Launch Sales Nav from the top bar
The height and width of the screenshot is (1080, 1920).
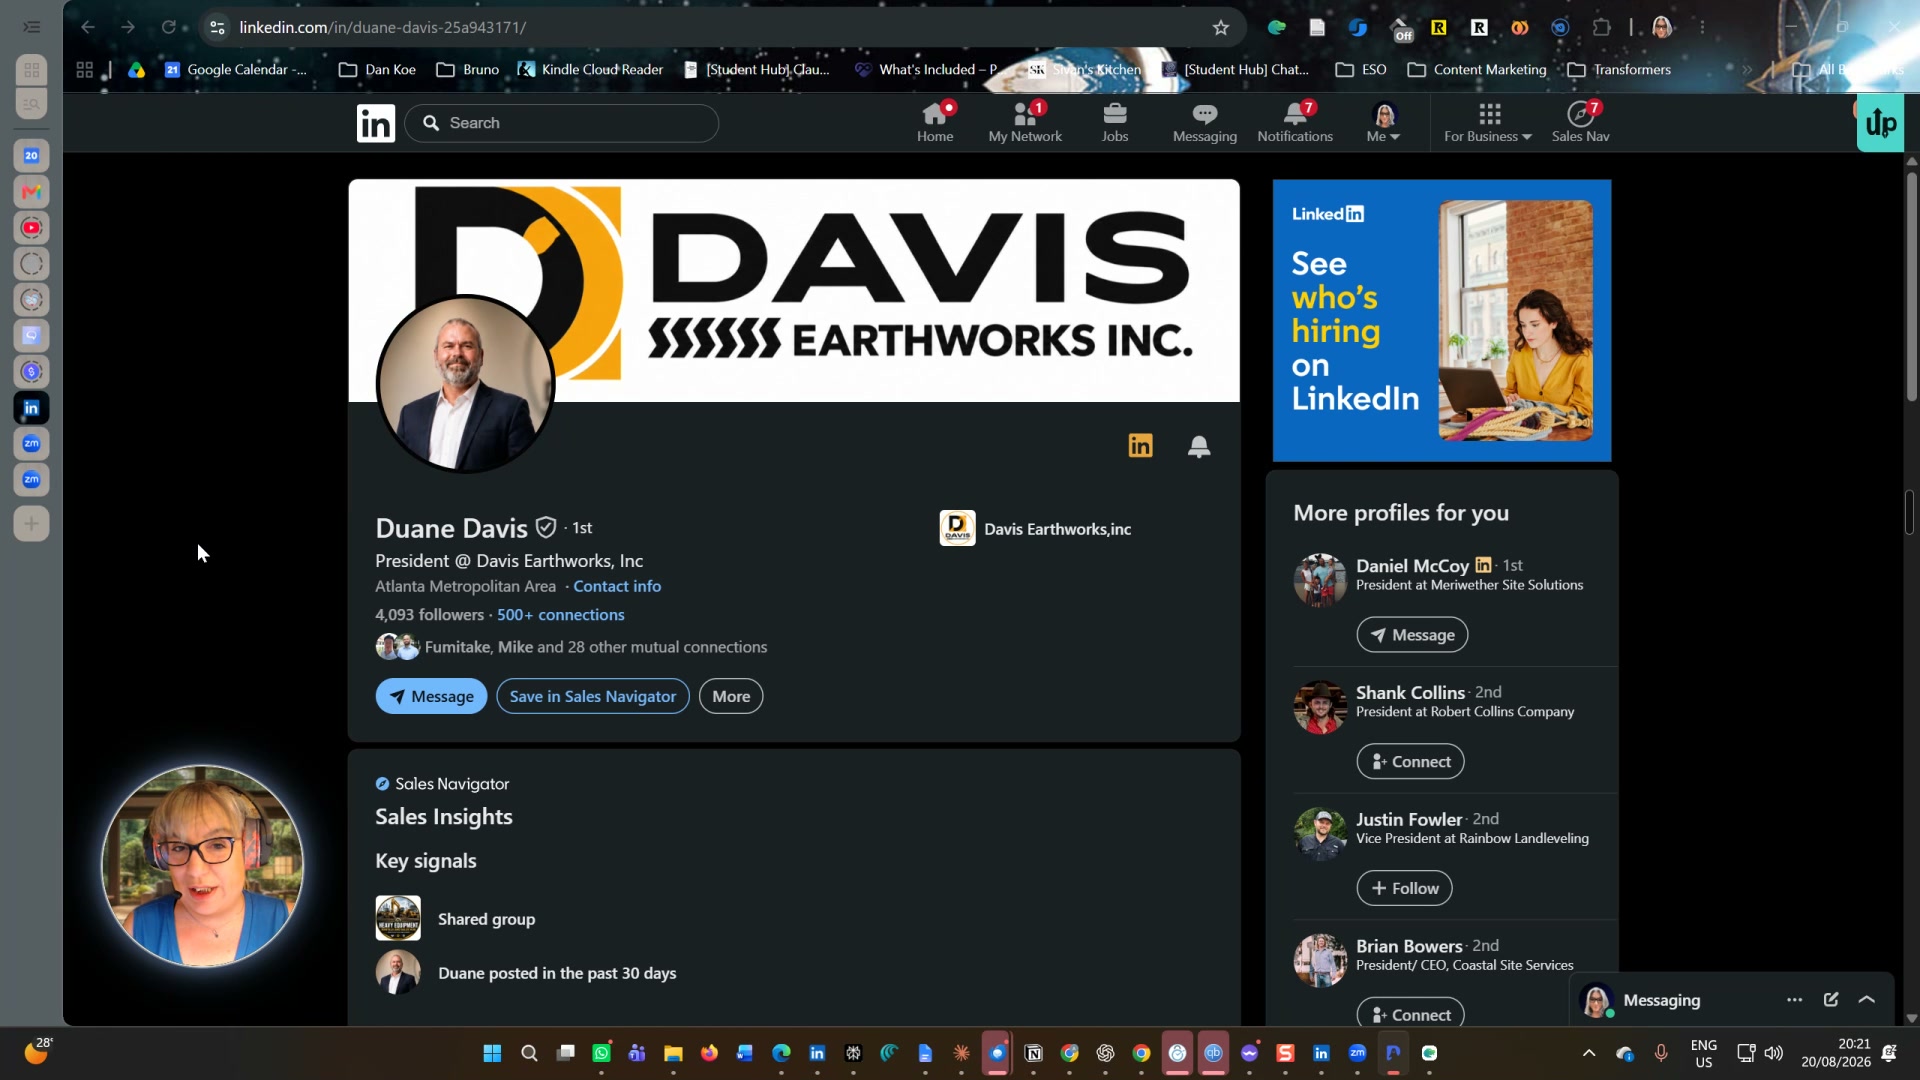1581,122
